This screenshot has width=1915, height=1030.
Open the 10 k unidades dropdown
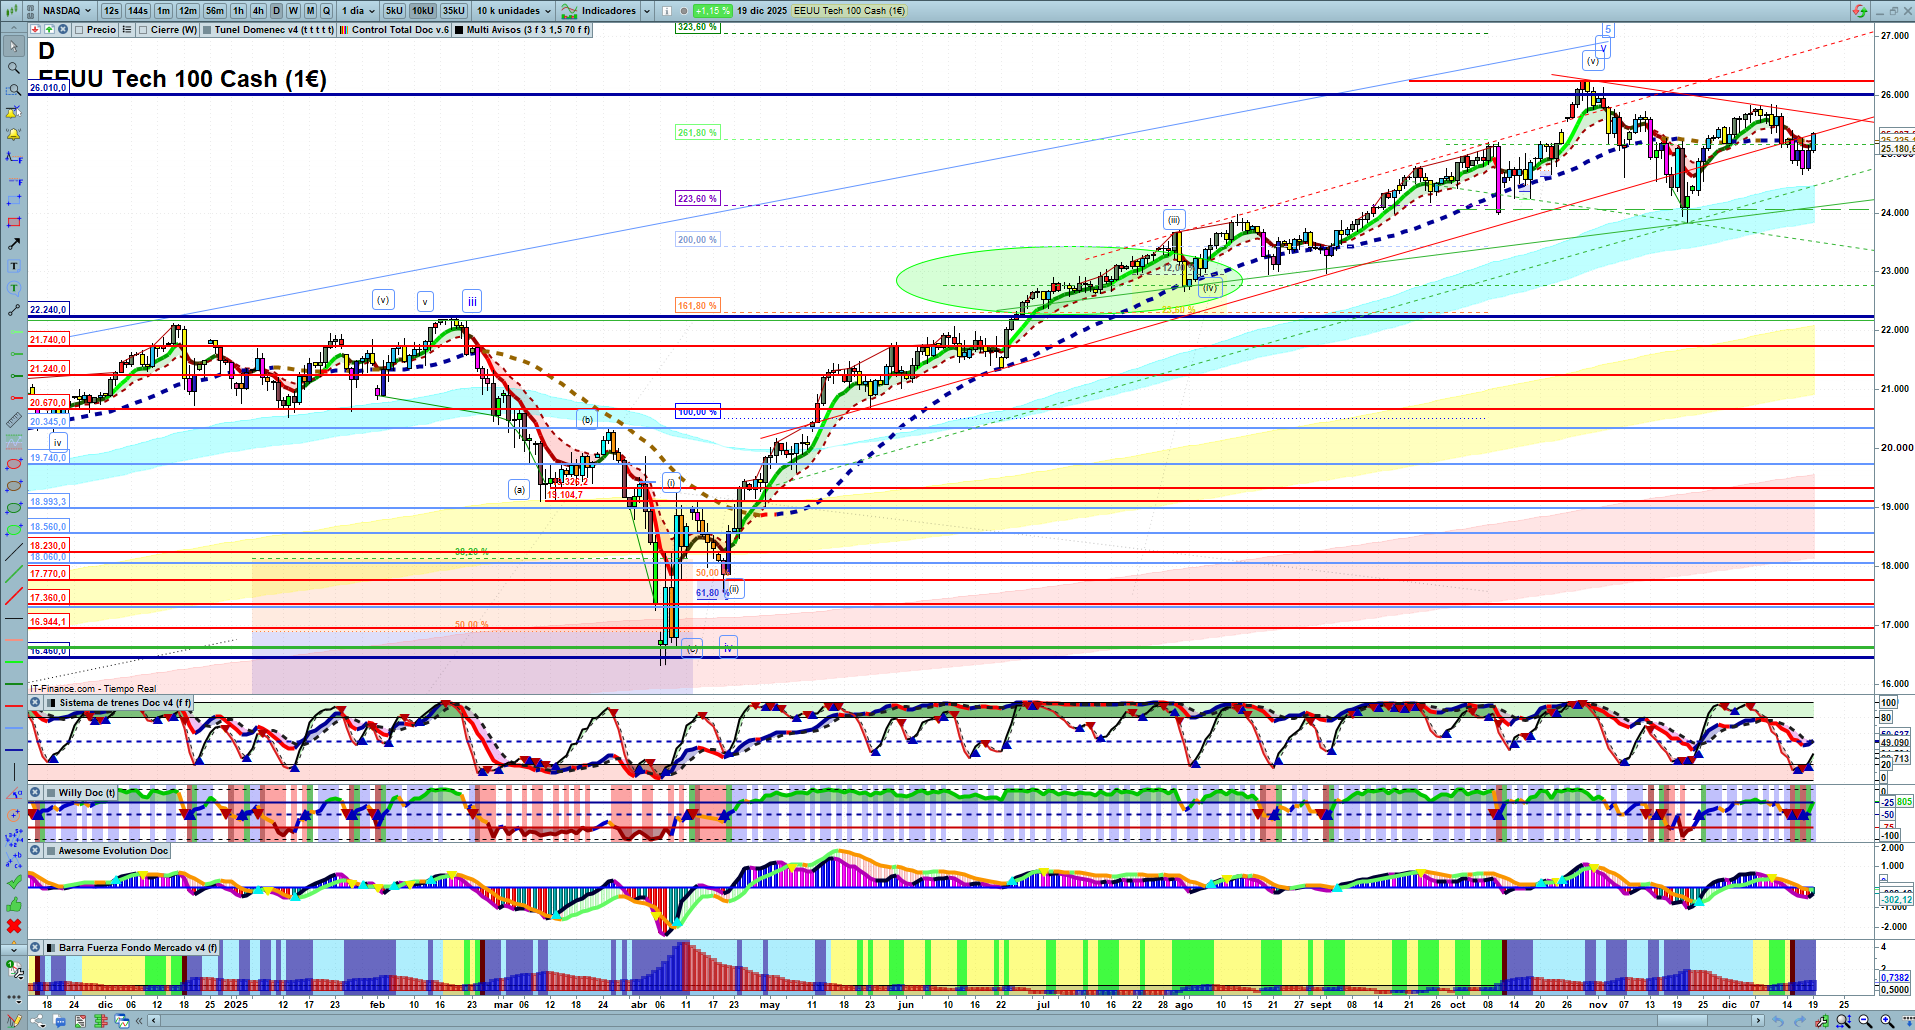pyautogui.click(x=514, y=11)
